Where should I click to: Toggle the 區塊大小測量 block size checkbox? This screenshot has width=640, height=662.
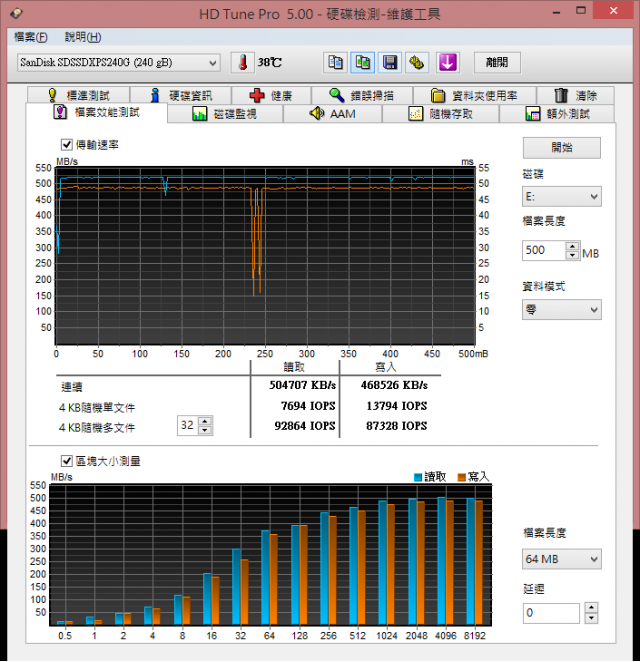click(x=67, y=461)
